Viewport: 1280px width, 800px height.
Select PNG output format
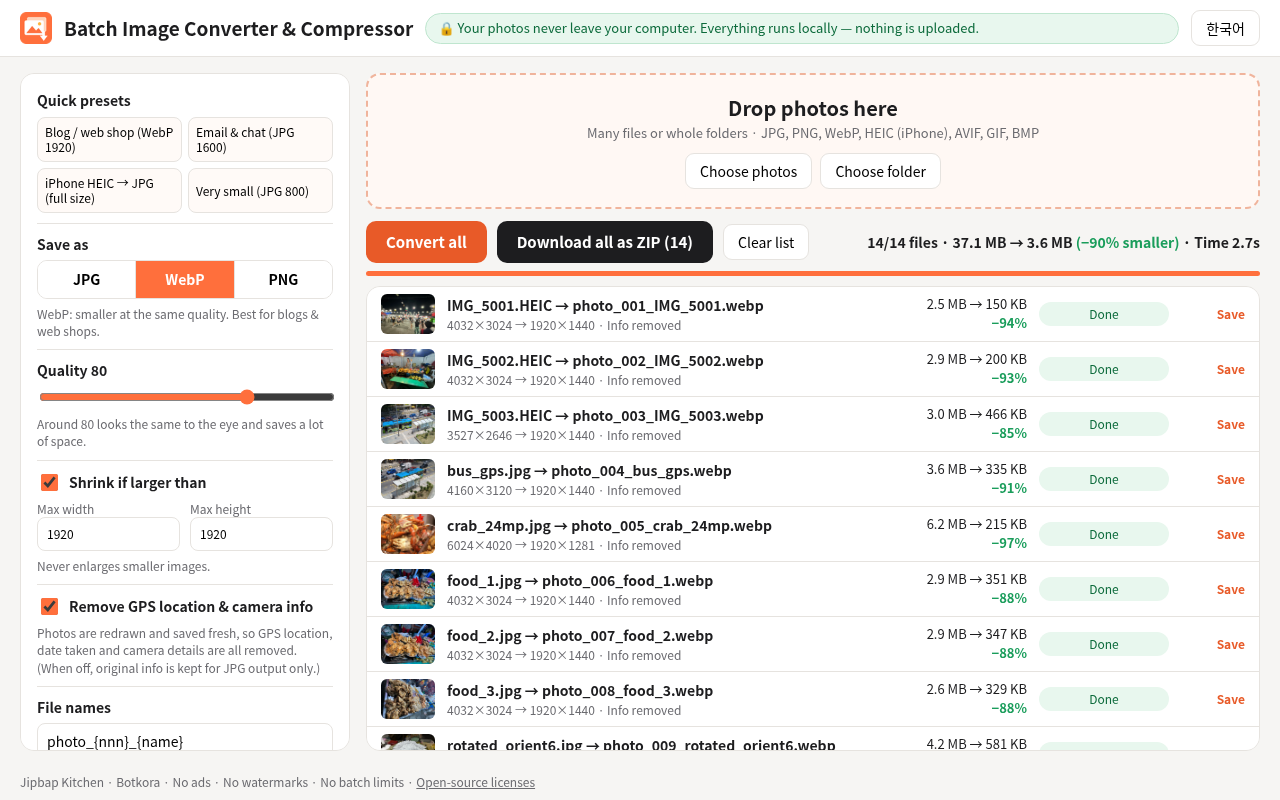tap(283, 280)
